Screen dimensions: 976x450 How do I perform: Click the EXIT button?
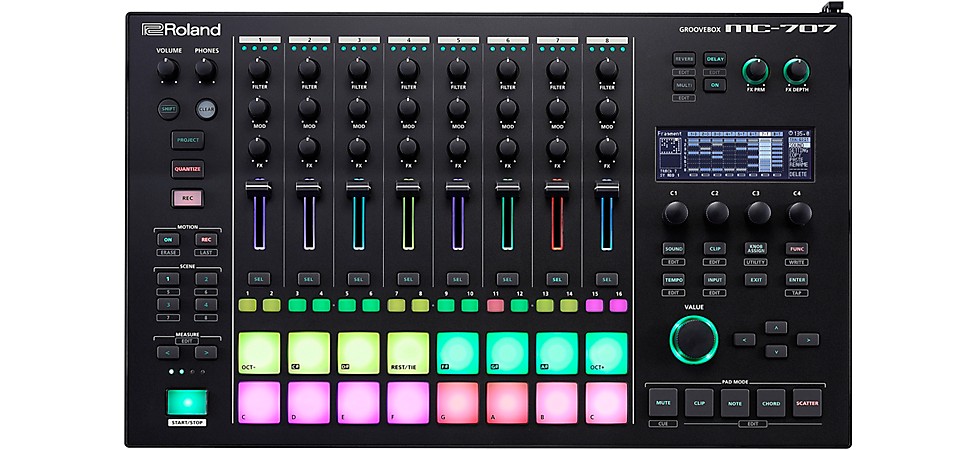[x=756, y=279]
